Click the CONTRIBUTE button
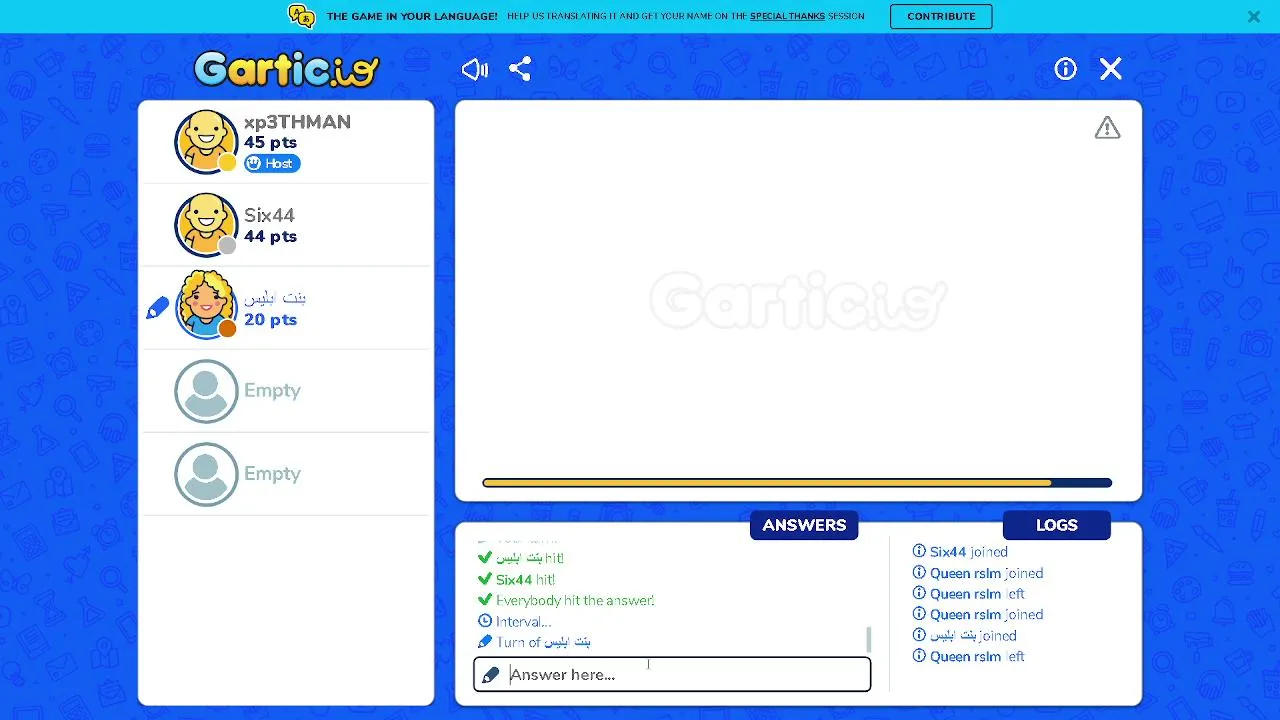The width and height of the screenshot is (1280, 720). pos(941,16)
